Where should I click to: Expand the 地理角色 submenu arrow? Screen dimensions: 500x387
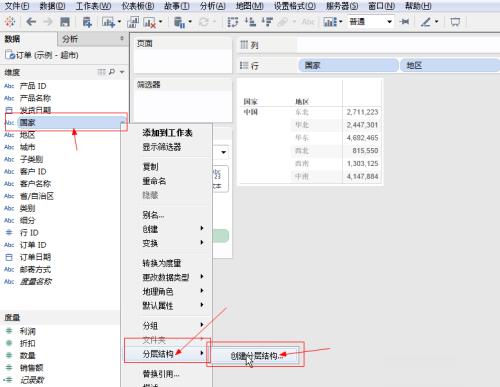click(x=202, y=291)
